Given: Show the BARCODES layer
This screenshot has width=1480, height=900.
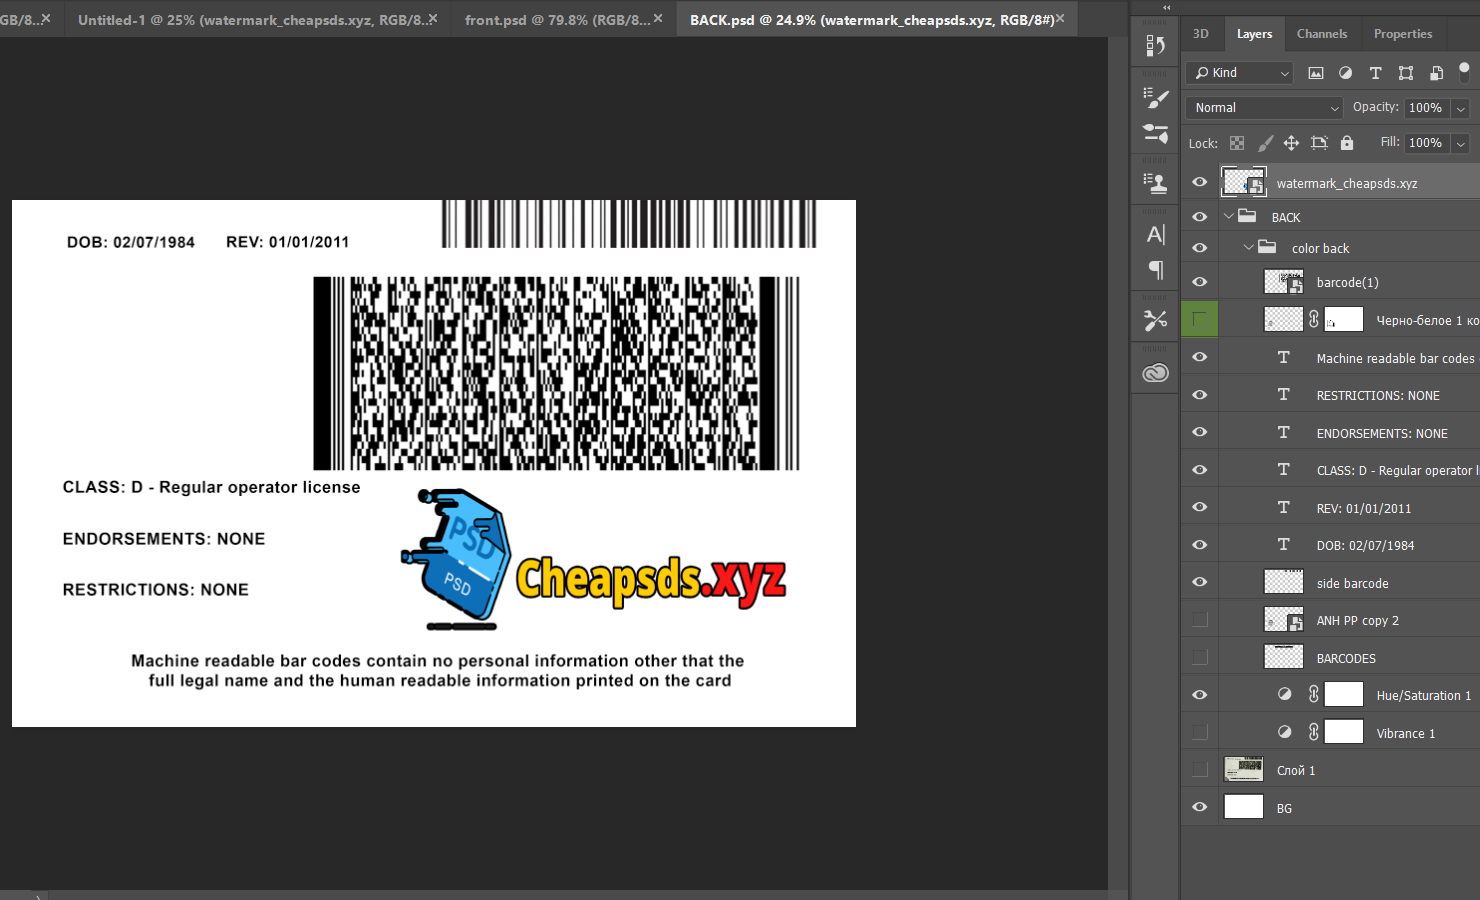Looking at the screenshot, I should [1199, 658].
